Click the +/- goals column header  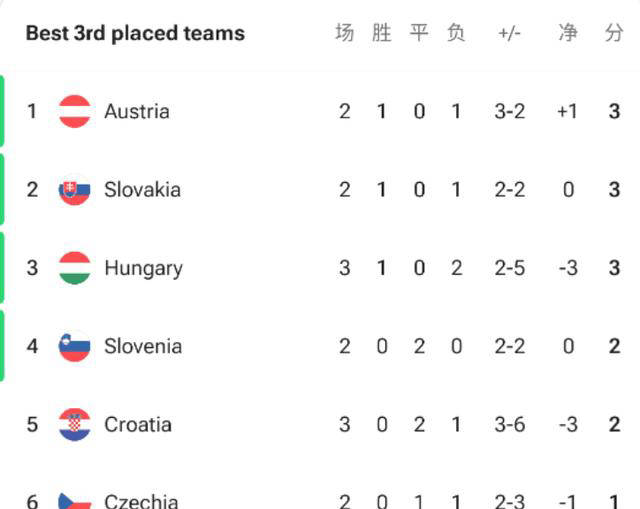tap(509, 33)
